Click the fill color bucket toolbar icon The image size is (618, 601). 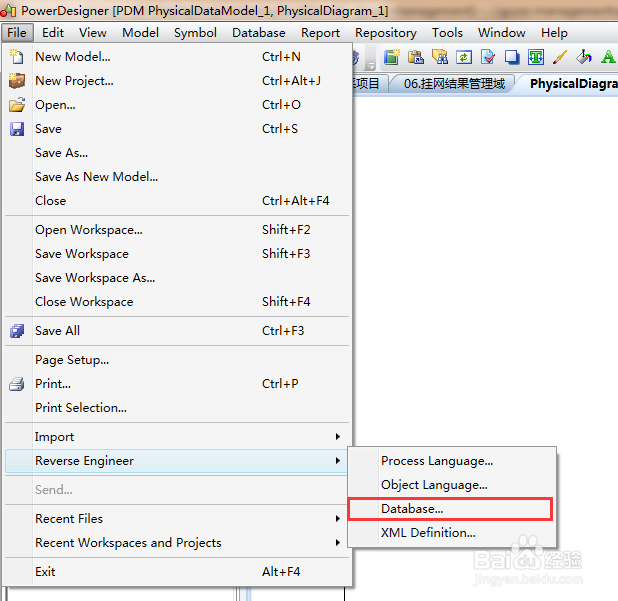584,57
